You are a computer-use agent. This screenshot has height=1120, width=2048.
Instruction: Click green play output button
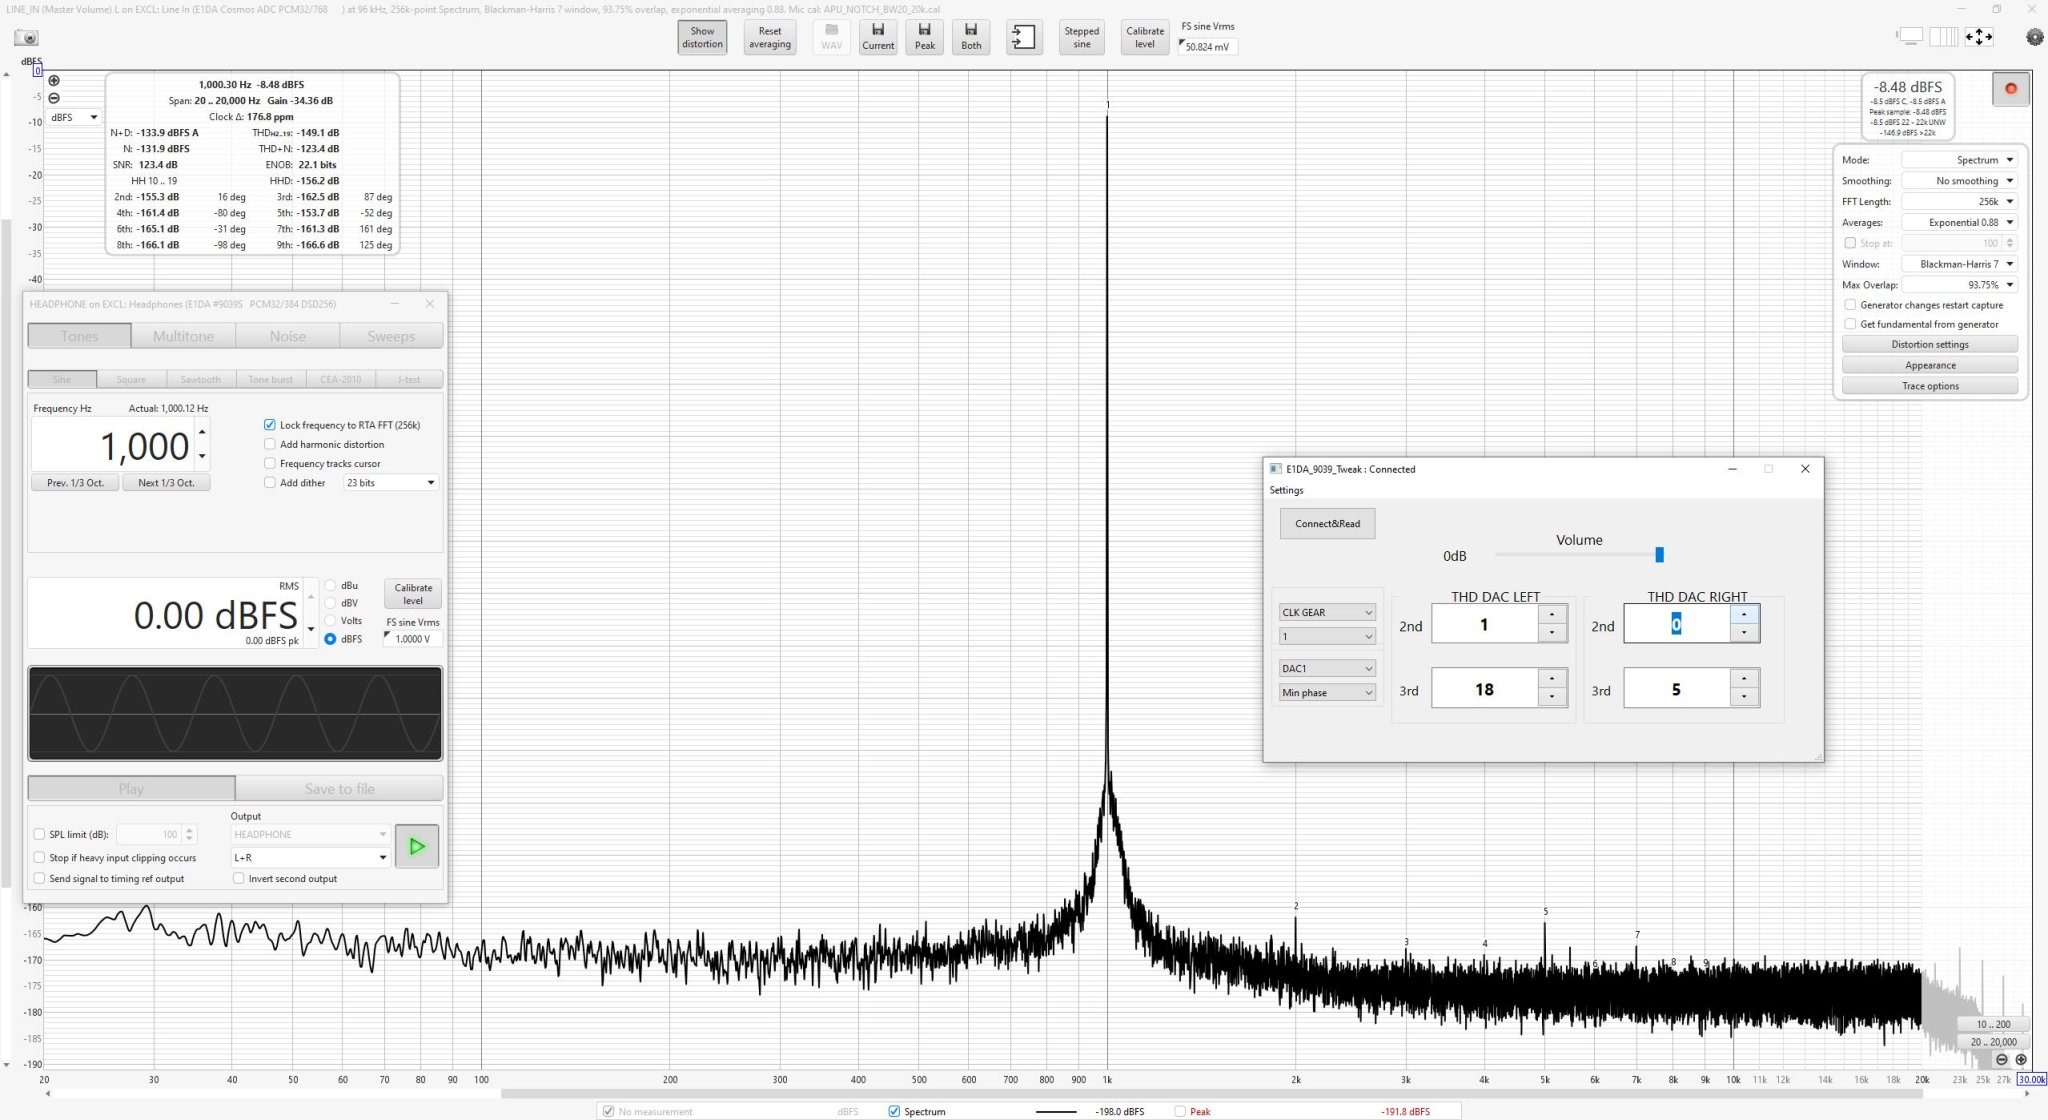point(417,846)
